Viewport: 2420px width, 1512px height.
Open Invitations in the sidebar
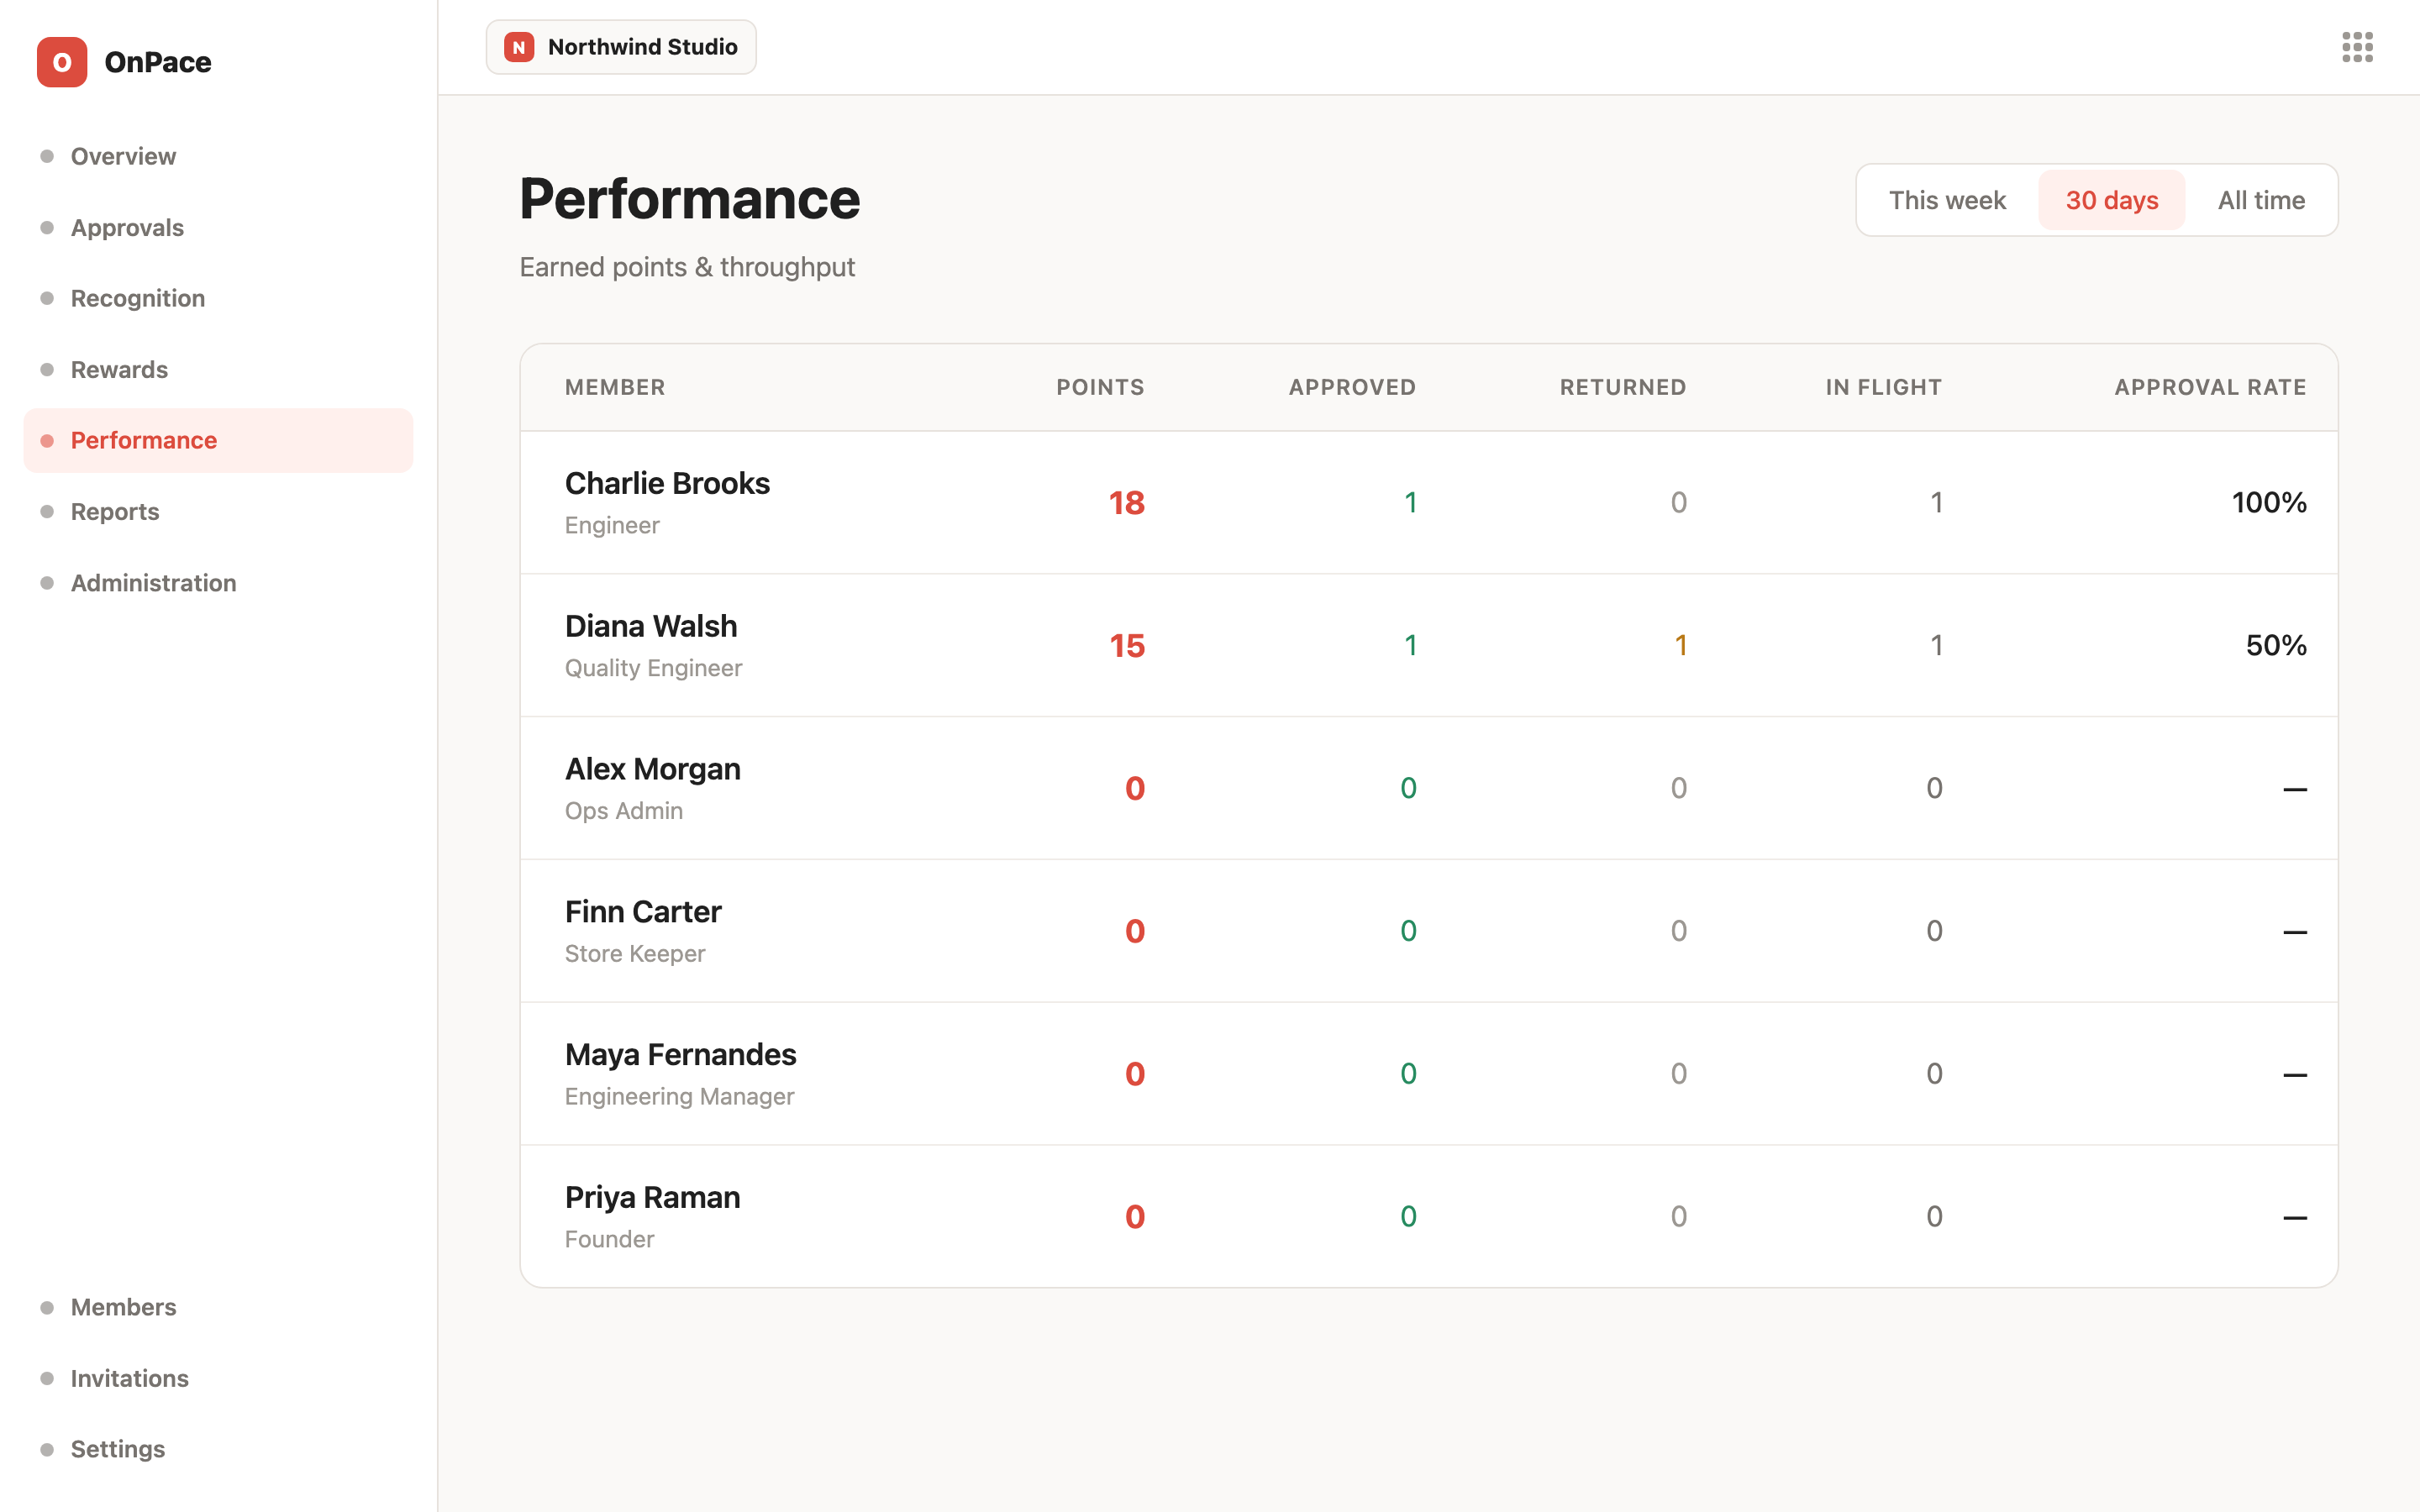pyautogui.click(x=218, y=1378)
